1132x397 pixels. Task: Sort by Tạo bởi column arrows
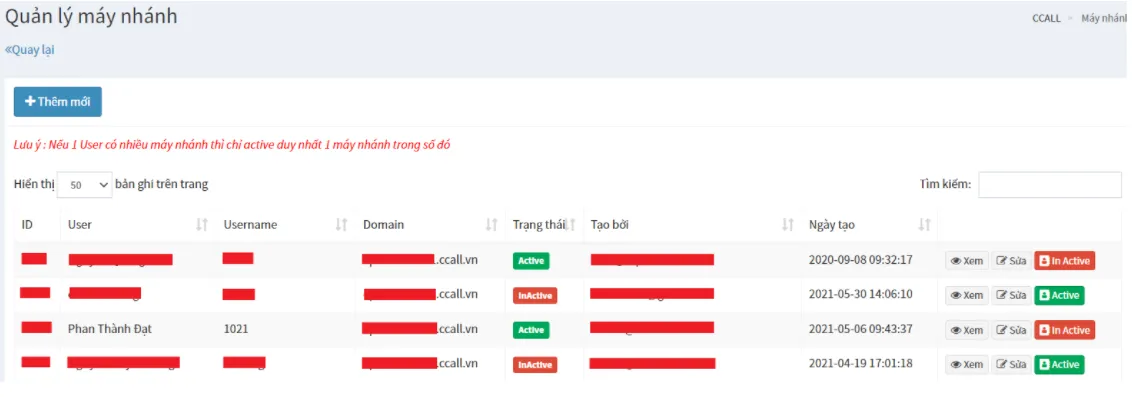pos(788,224)
